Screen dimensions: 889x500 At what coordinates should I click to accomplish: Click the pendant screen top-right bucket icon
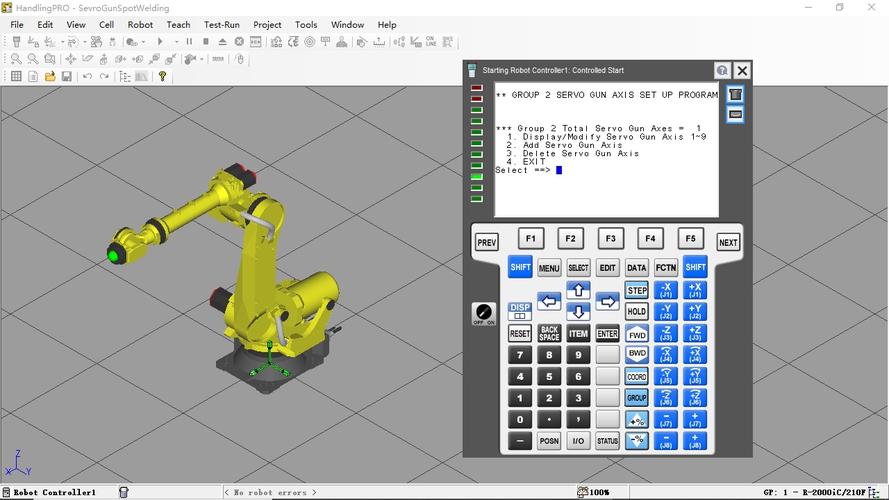735,95
